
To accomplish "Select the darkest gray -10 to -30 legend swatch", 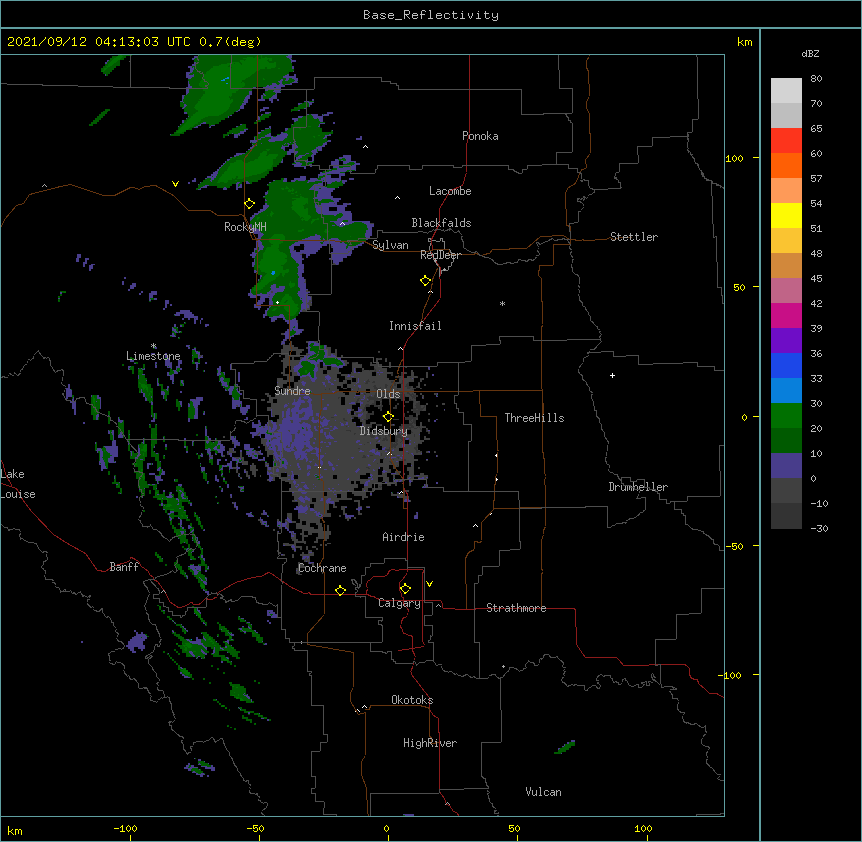I will coord(786,516).
